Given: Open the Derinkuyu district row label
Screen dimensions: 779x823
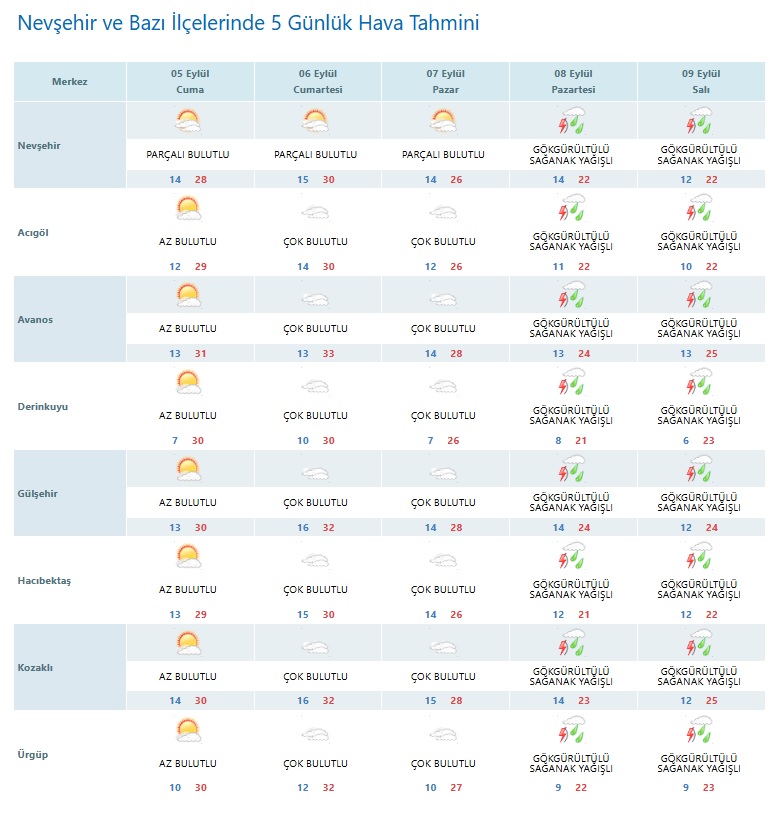Looking at the screenshot, I should (43, 406).
